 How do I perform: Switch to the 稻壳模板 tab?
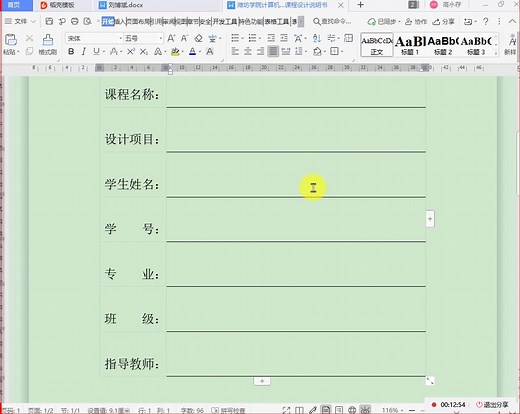click(57, 5)
